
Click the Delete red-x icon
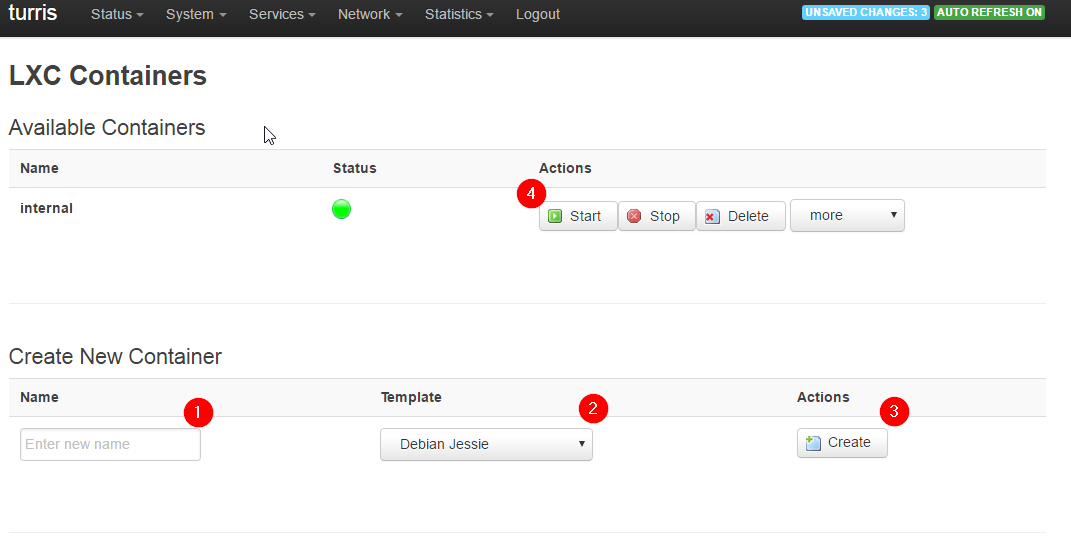pyautogui.click(x=712, y=216)
